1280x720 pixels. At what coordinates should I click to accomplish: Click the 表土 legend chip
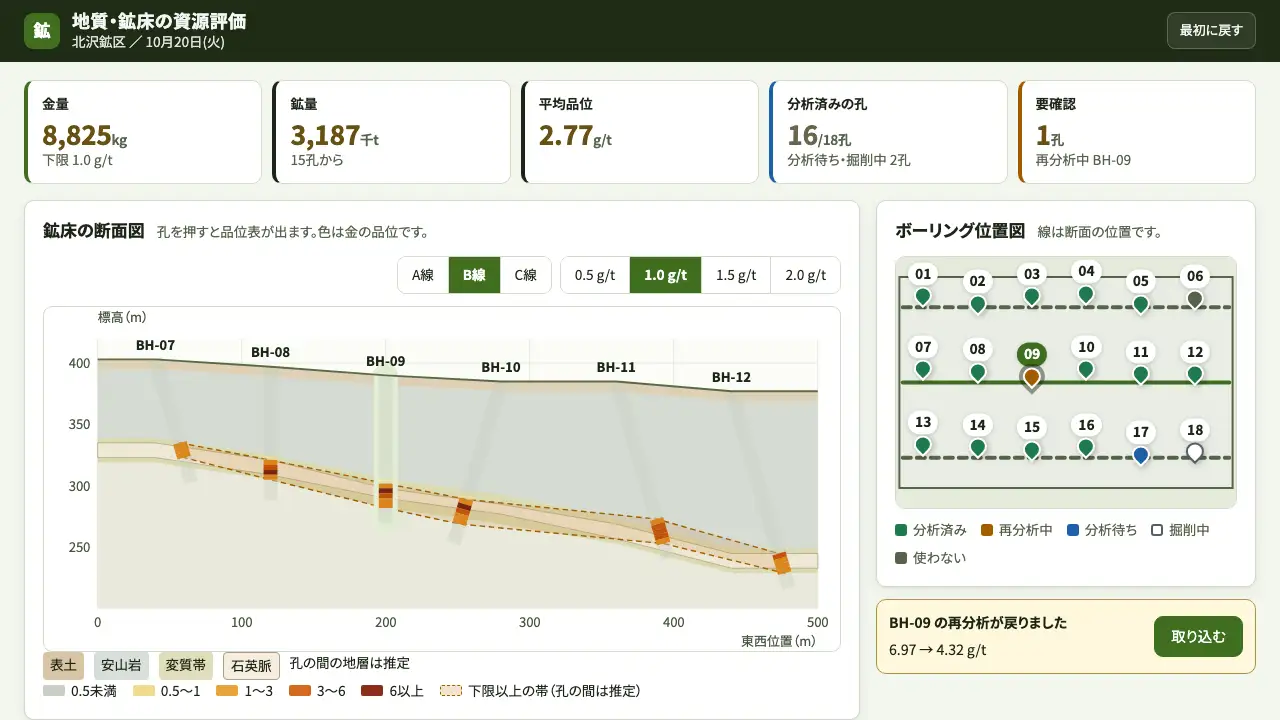tap(64, 666)
